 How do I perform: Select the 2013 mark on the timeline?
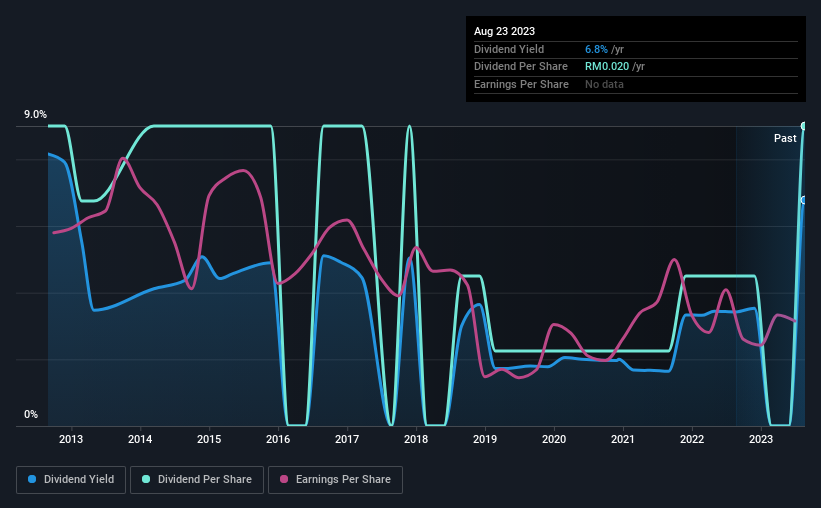pyautogui.click(x=71, y=439)
